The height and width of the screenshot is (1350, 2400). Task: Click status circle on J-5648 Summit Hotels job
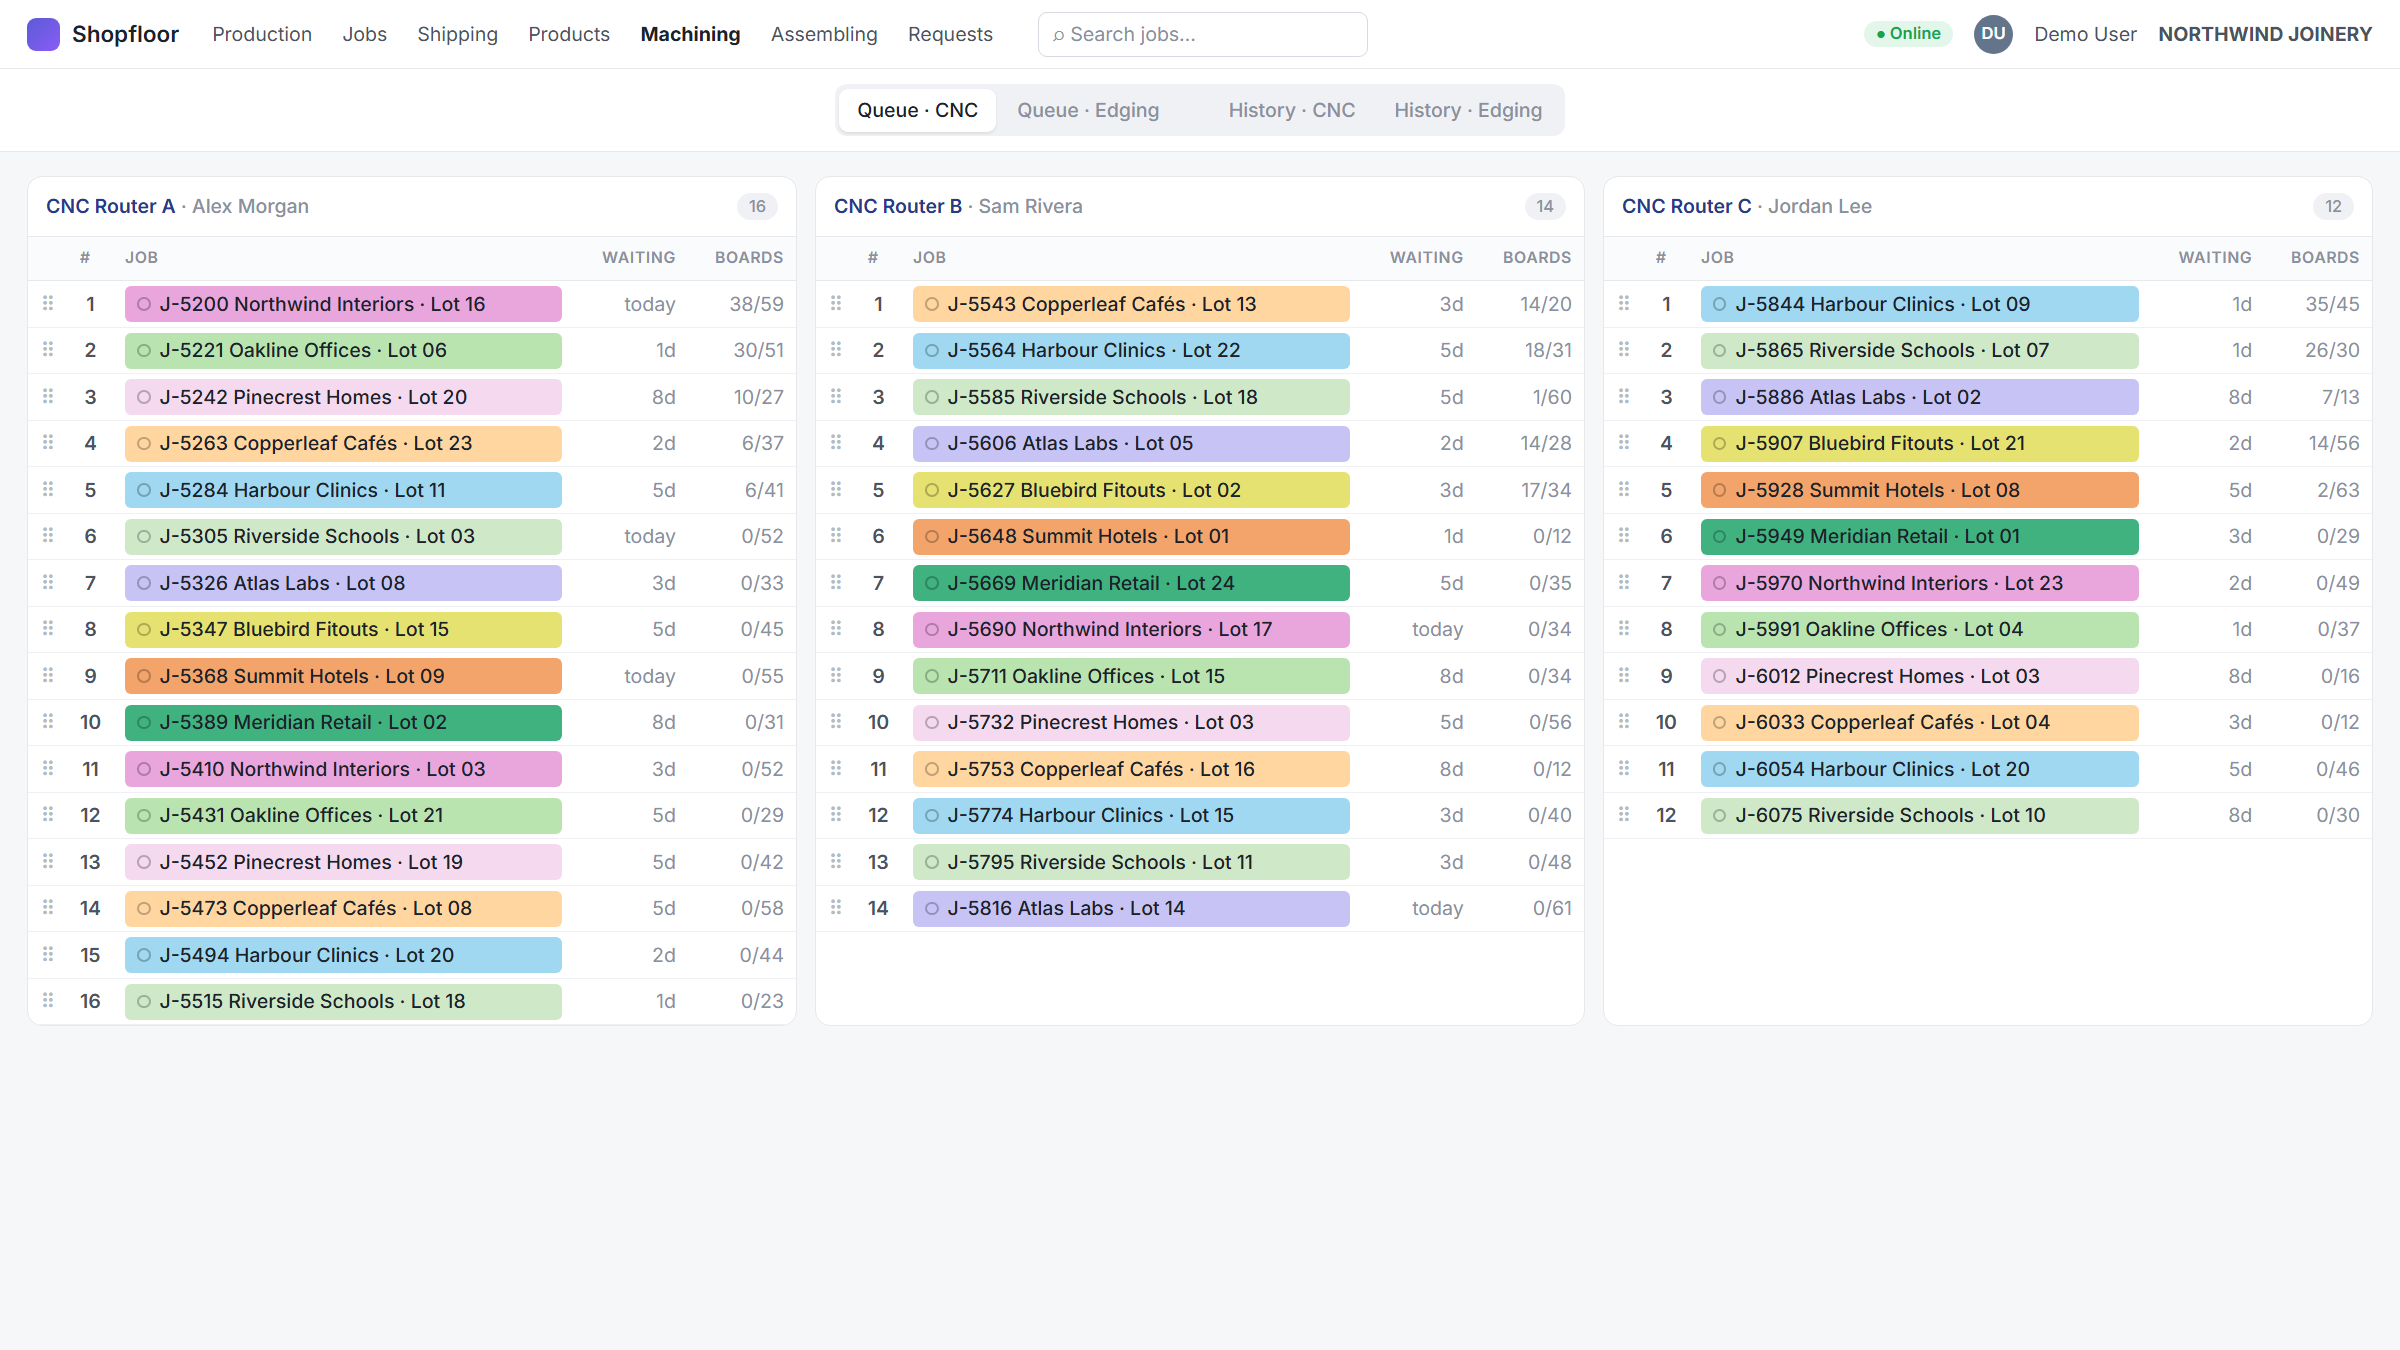point(932,537)
